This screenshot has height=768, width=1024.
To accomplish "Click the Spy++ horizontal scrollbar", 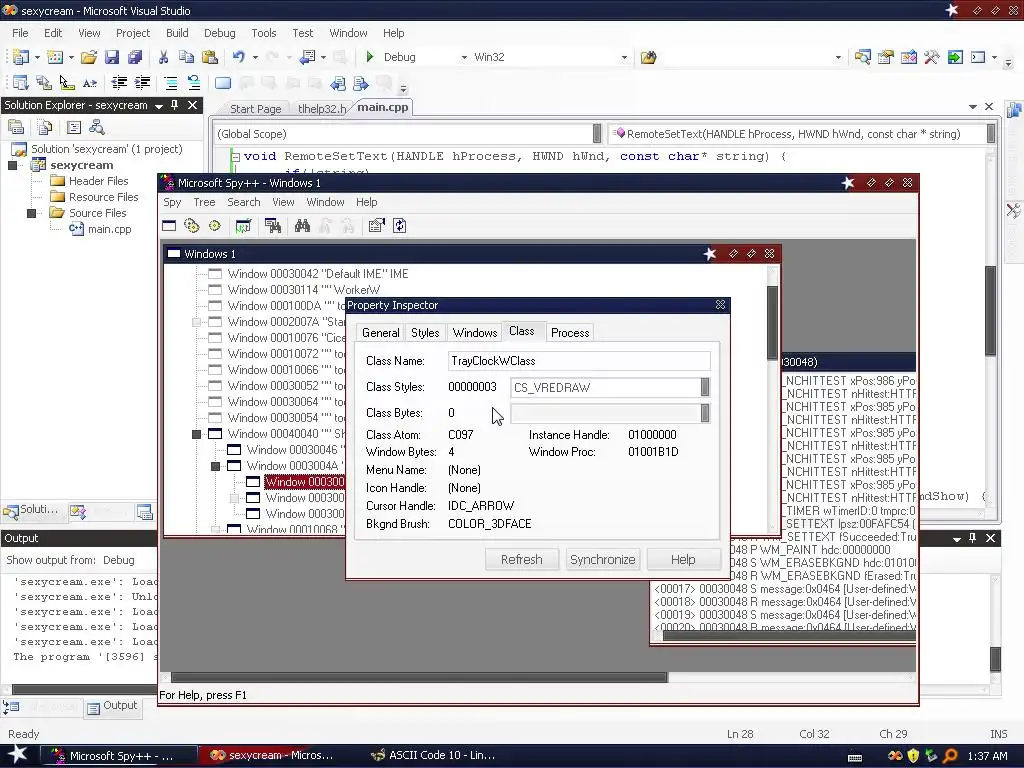I will [x=419, y=677].
